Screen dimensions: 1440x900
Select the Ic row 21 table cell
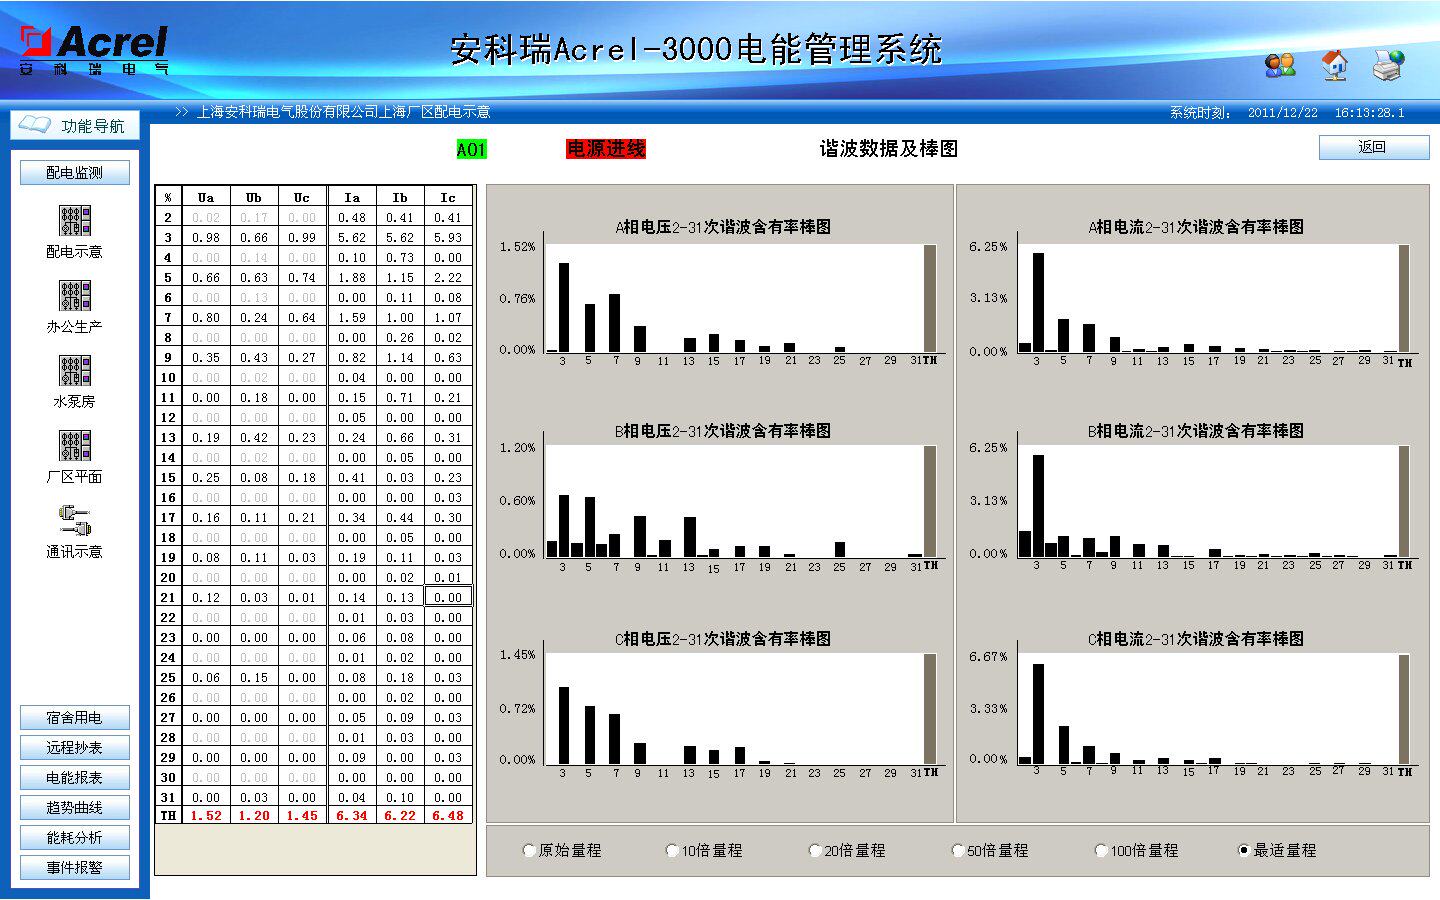coord(448,597)
